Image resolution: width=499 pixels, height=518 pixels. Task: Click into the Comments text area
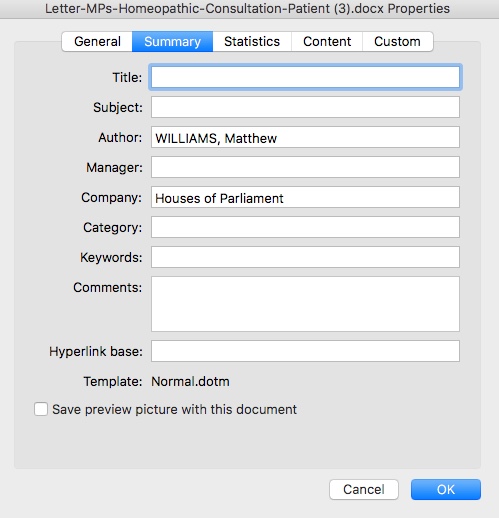click(305, 304)
